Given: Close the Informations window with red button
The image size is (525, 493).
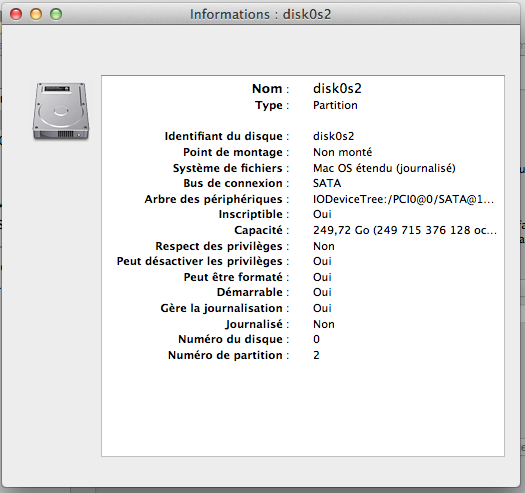Looking at the screenshot, I should (x=16, y=14).
